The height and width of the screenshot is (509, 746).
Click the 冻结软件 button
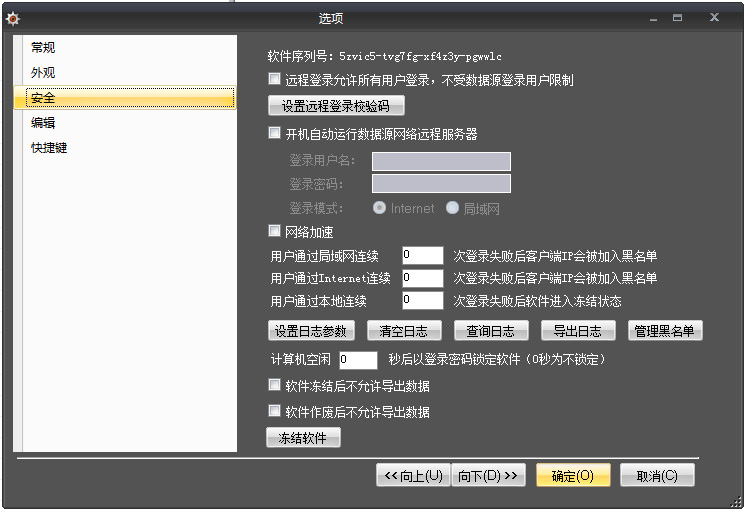tap(304, 438)
